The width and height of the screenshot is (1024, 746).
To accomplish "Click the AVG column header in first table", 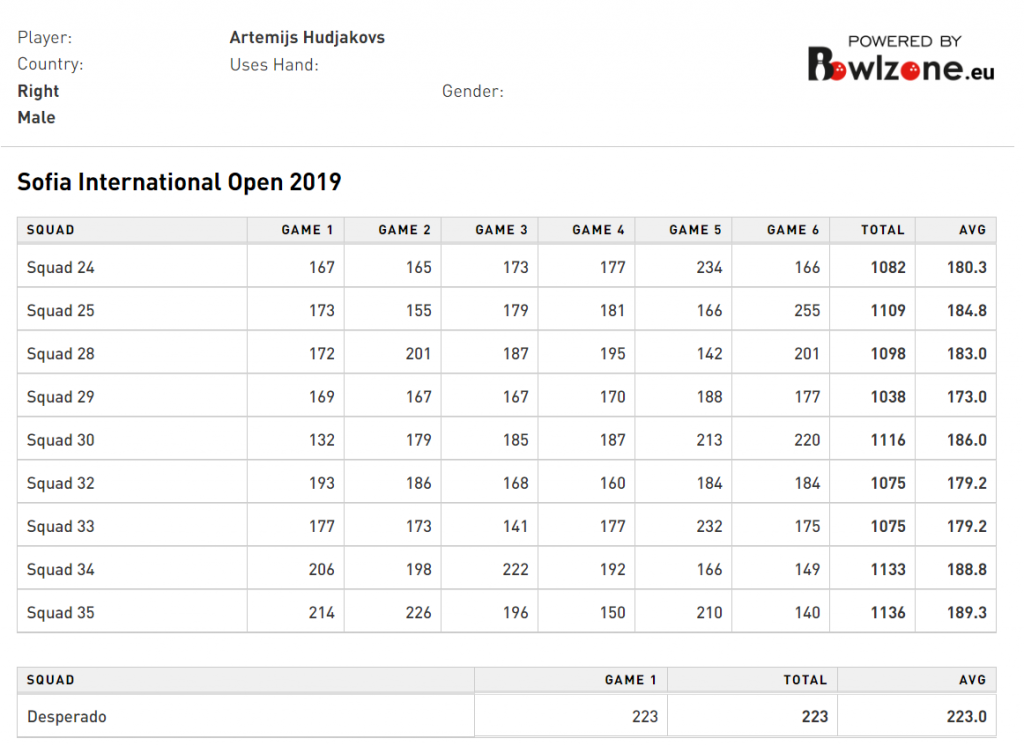I will [x=972, y=230].
